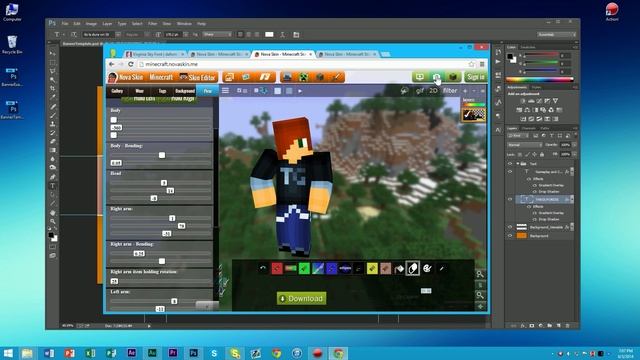Click the gif button above preview
640x360 pixels.
[x=420, y=91]
